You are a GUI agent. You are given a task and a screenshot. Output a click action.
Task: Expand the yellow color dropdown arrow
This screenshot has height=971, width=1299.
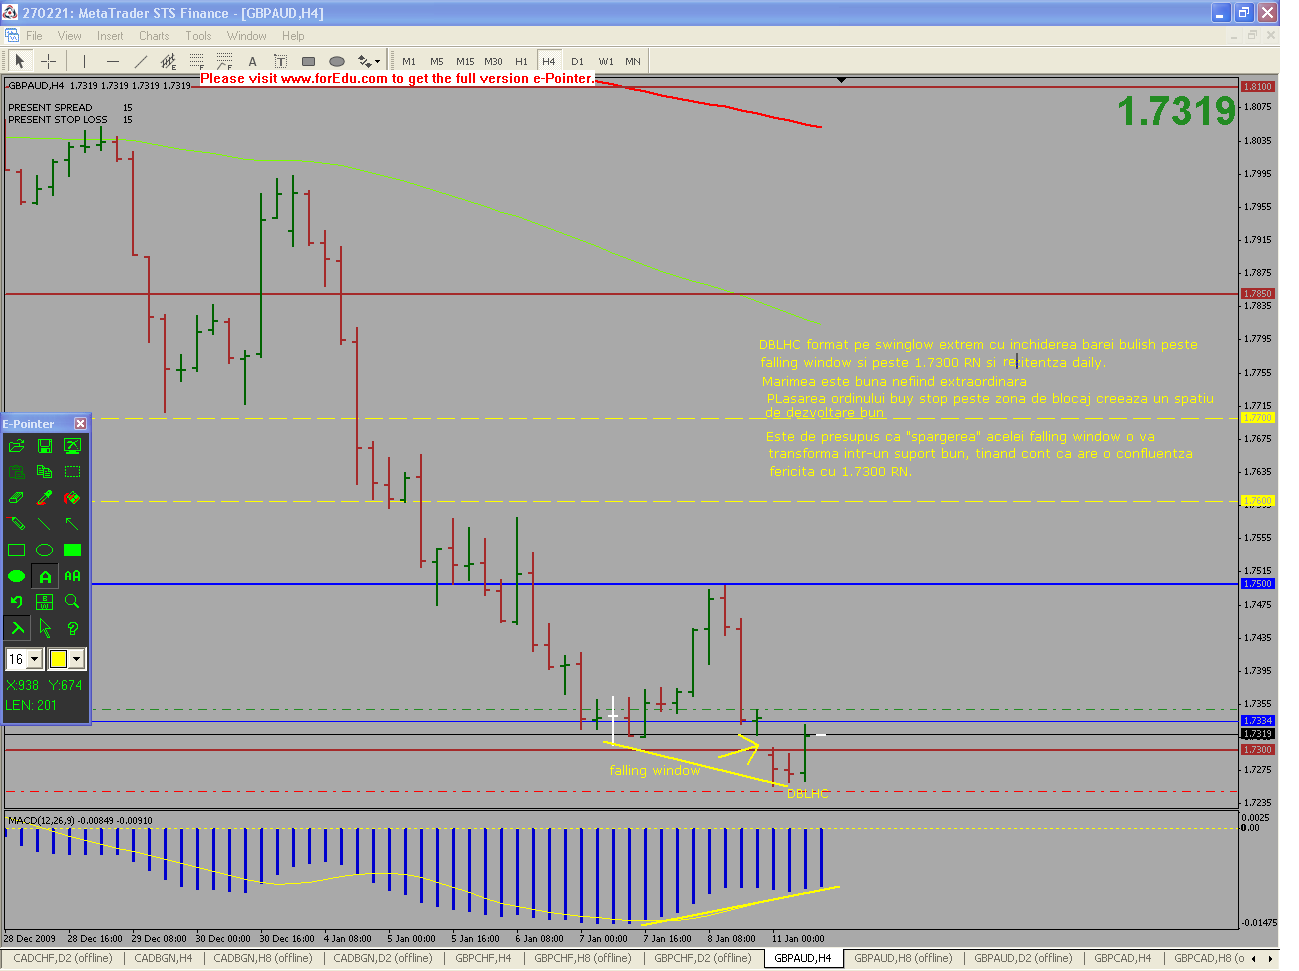click(x=76, y=659)
